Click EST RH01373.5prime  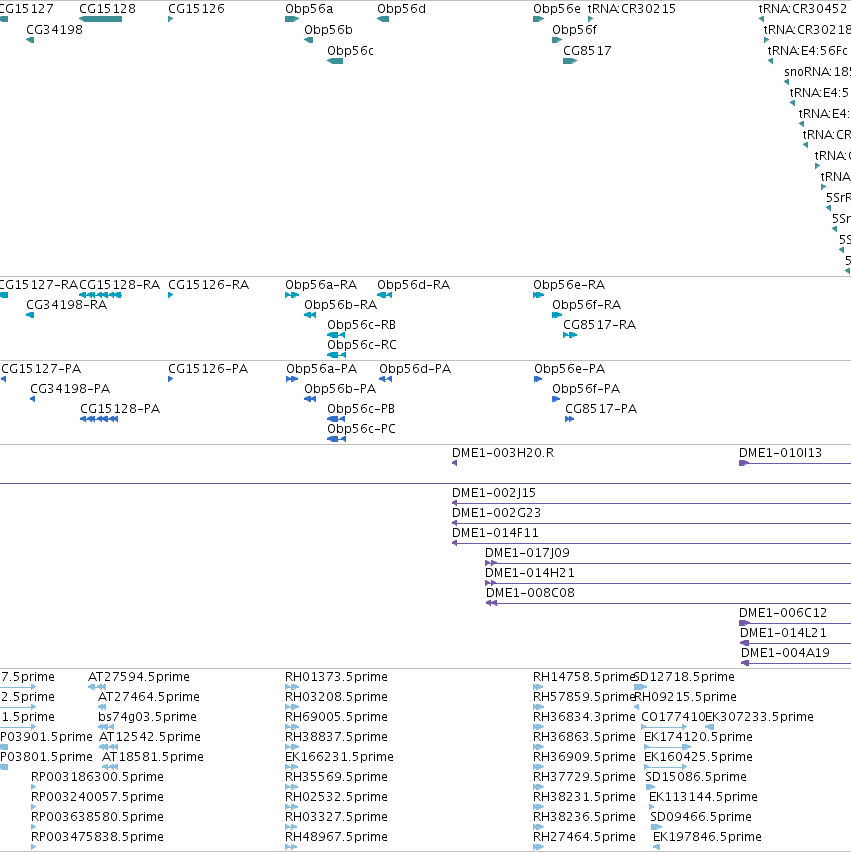(292, 687)
